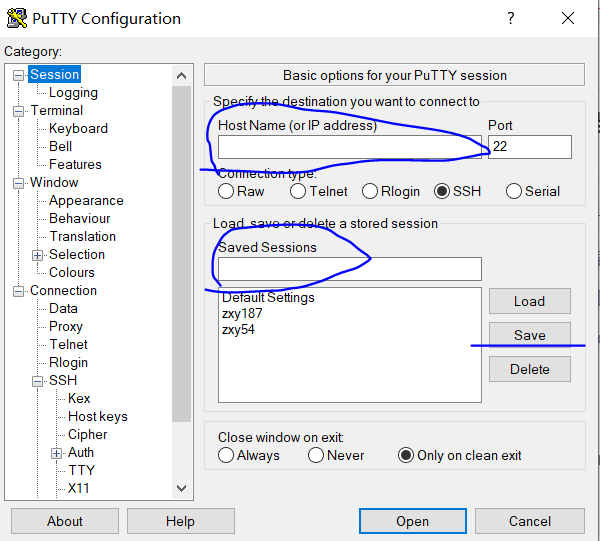Viewport: 600px width, 541px height.
Task: Open the X11 category
Action: (78, 488)
